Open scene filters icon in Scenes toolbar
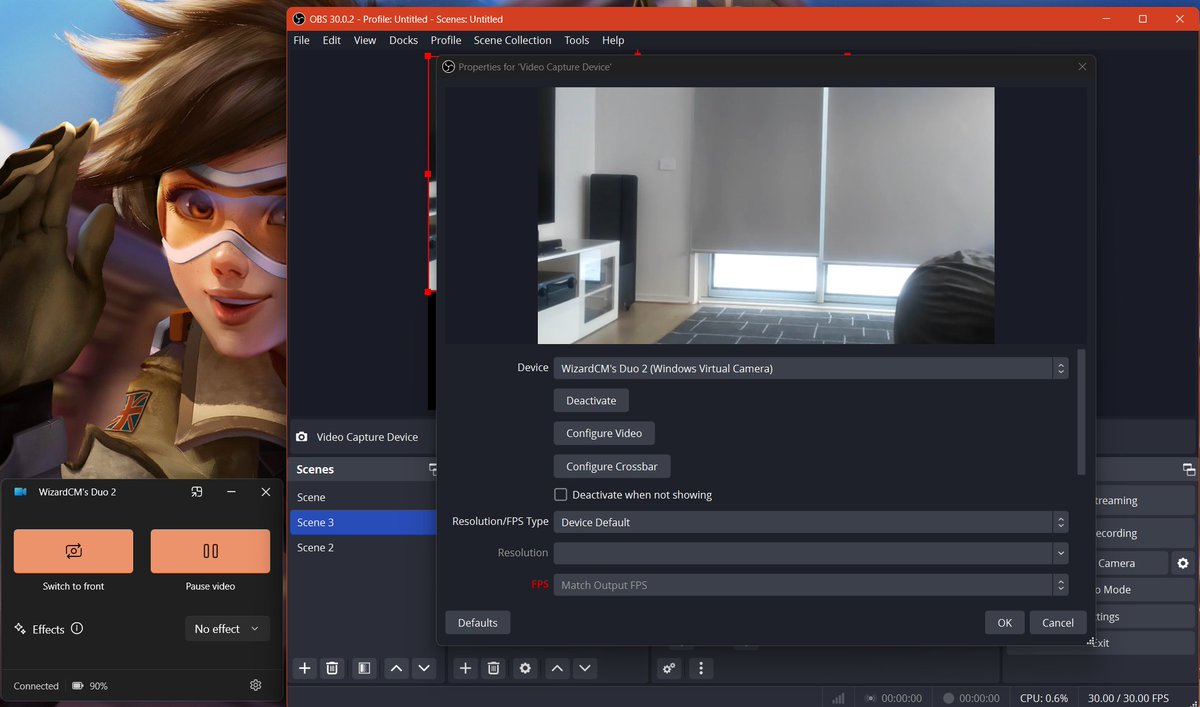 click(365, 668)
